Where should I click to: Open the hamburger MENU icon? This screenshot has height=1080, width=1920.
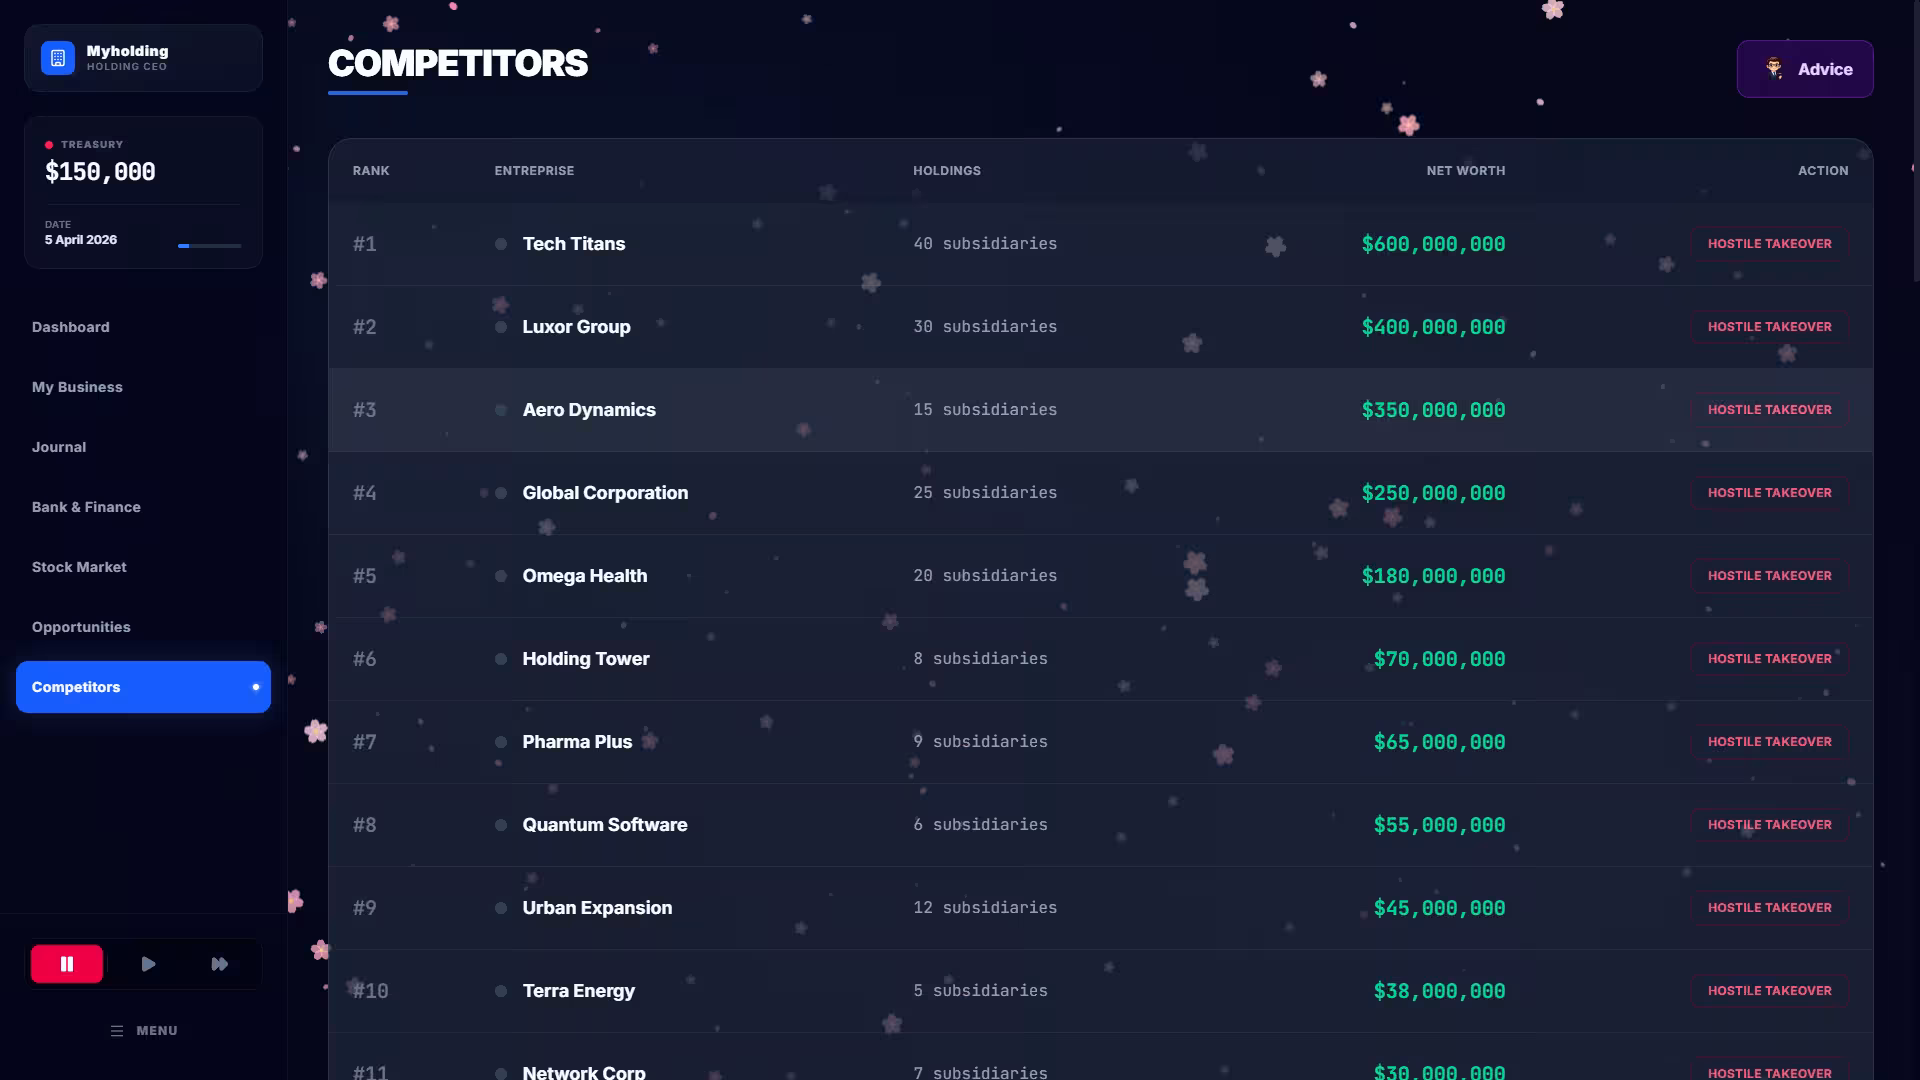(117, 1031)
